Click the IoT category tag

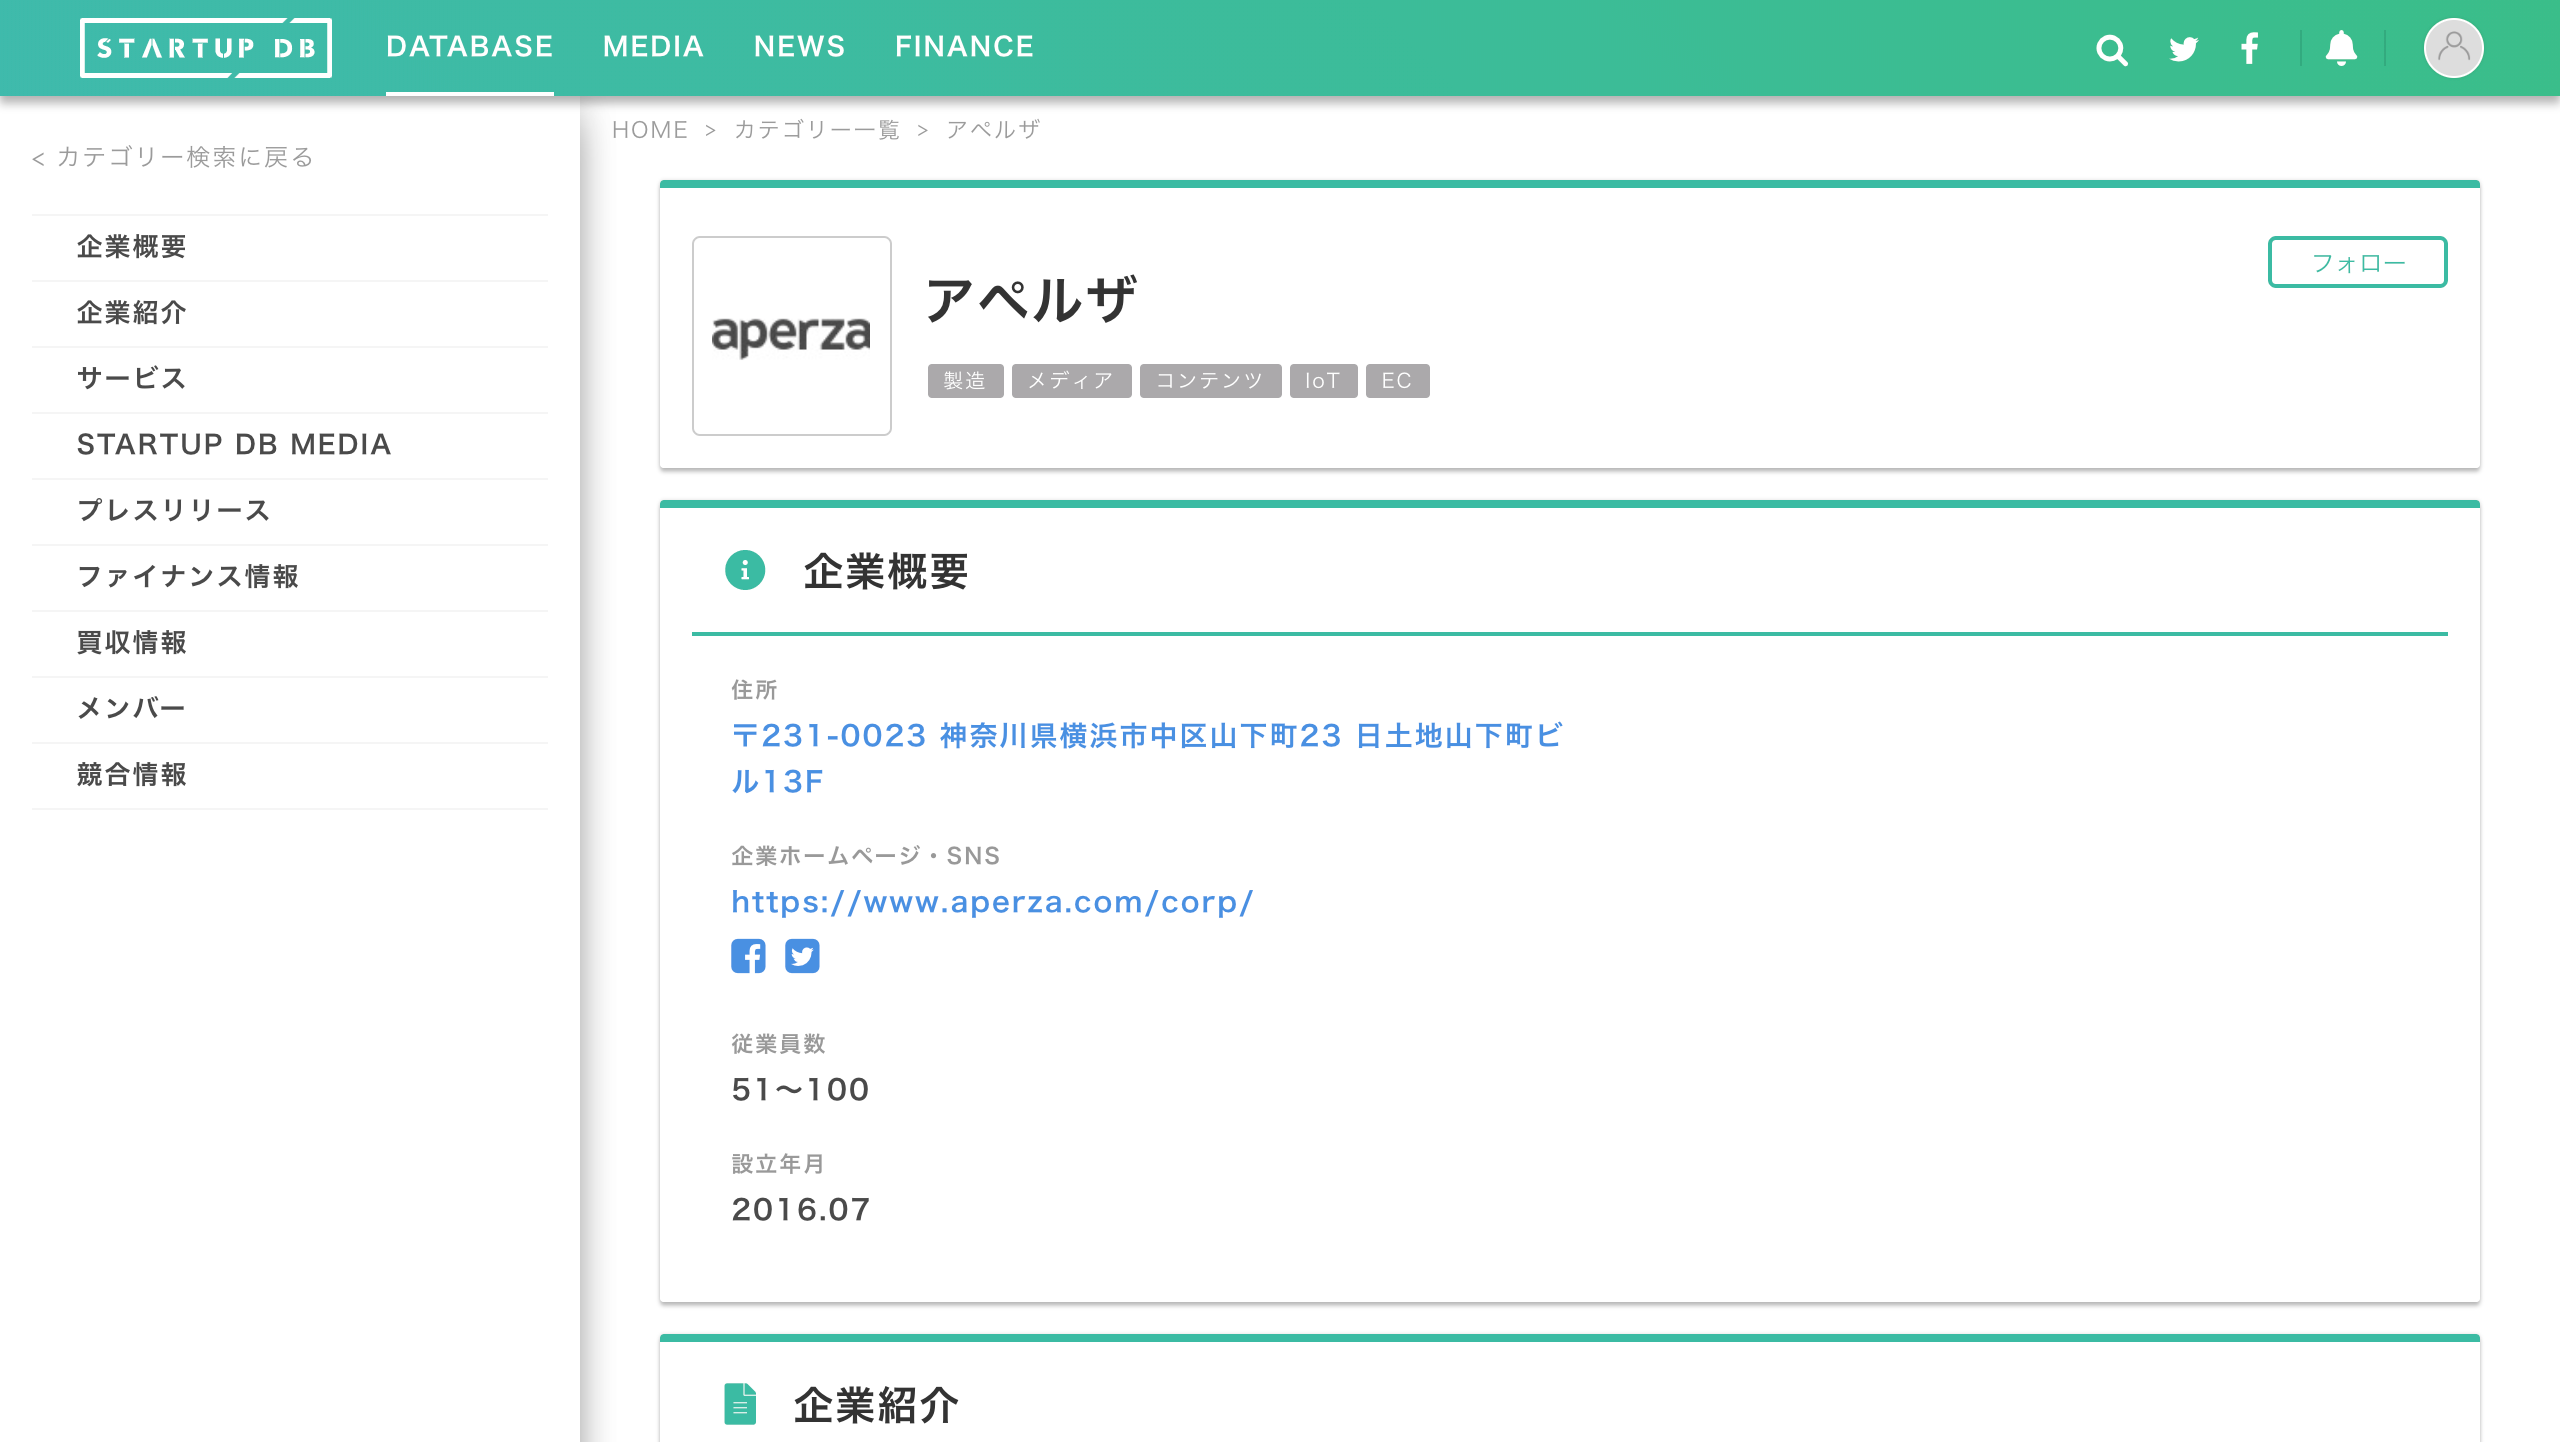click(1322, 381)
